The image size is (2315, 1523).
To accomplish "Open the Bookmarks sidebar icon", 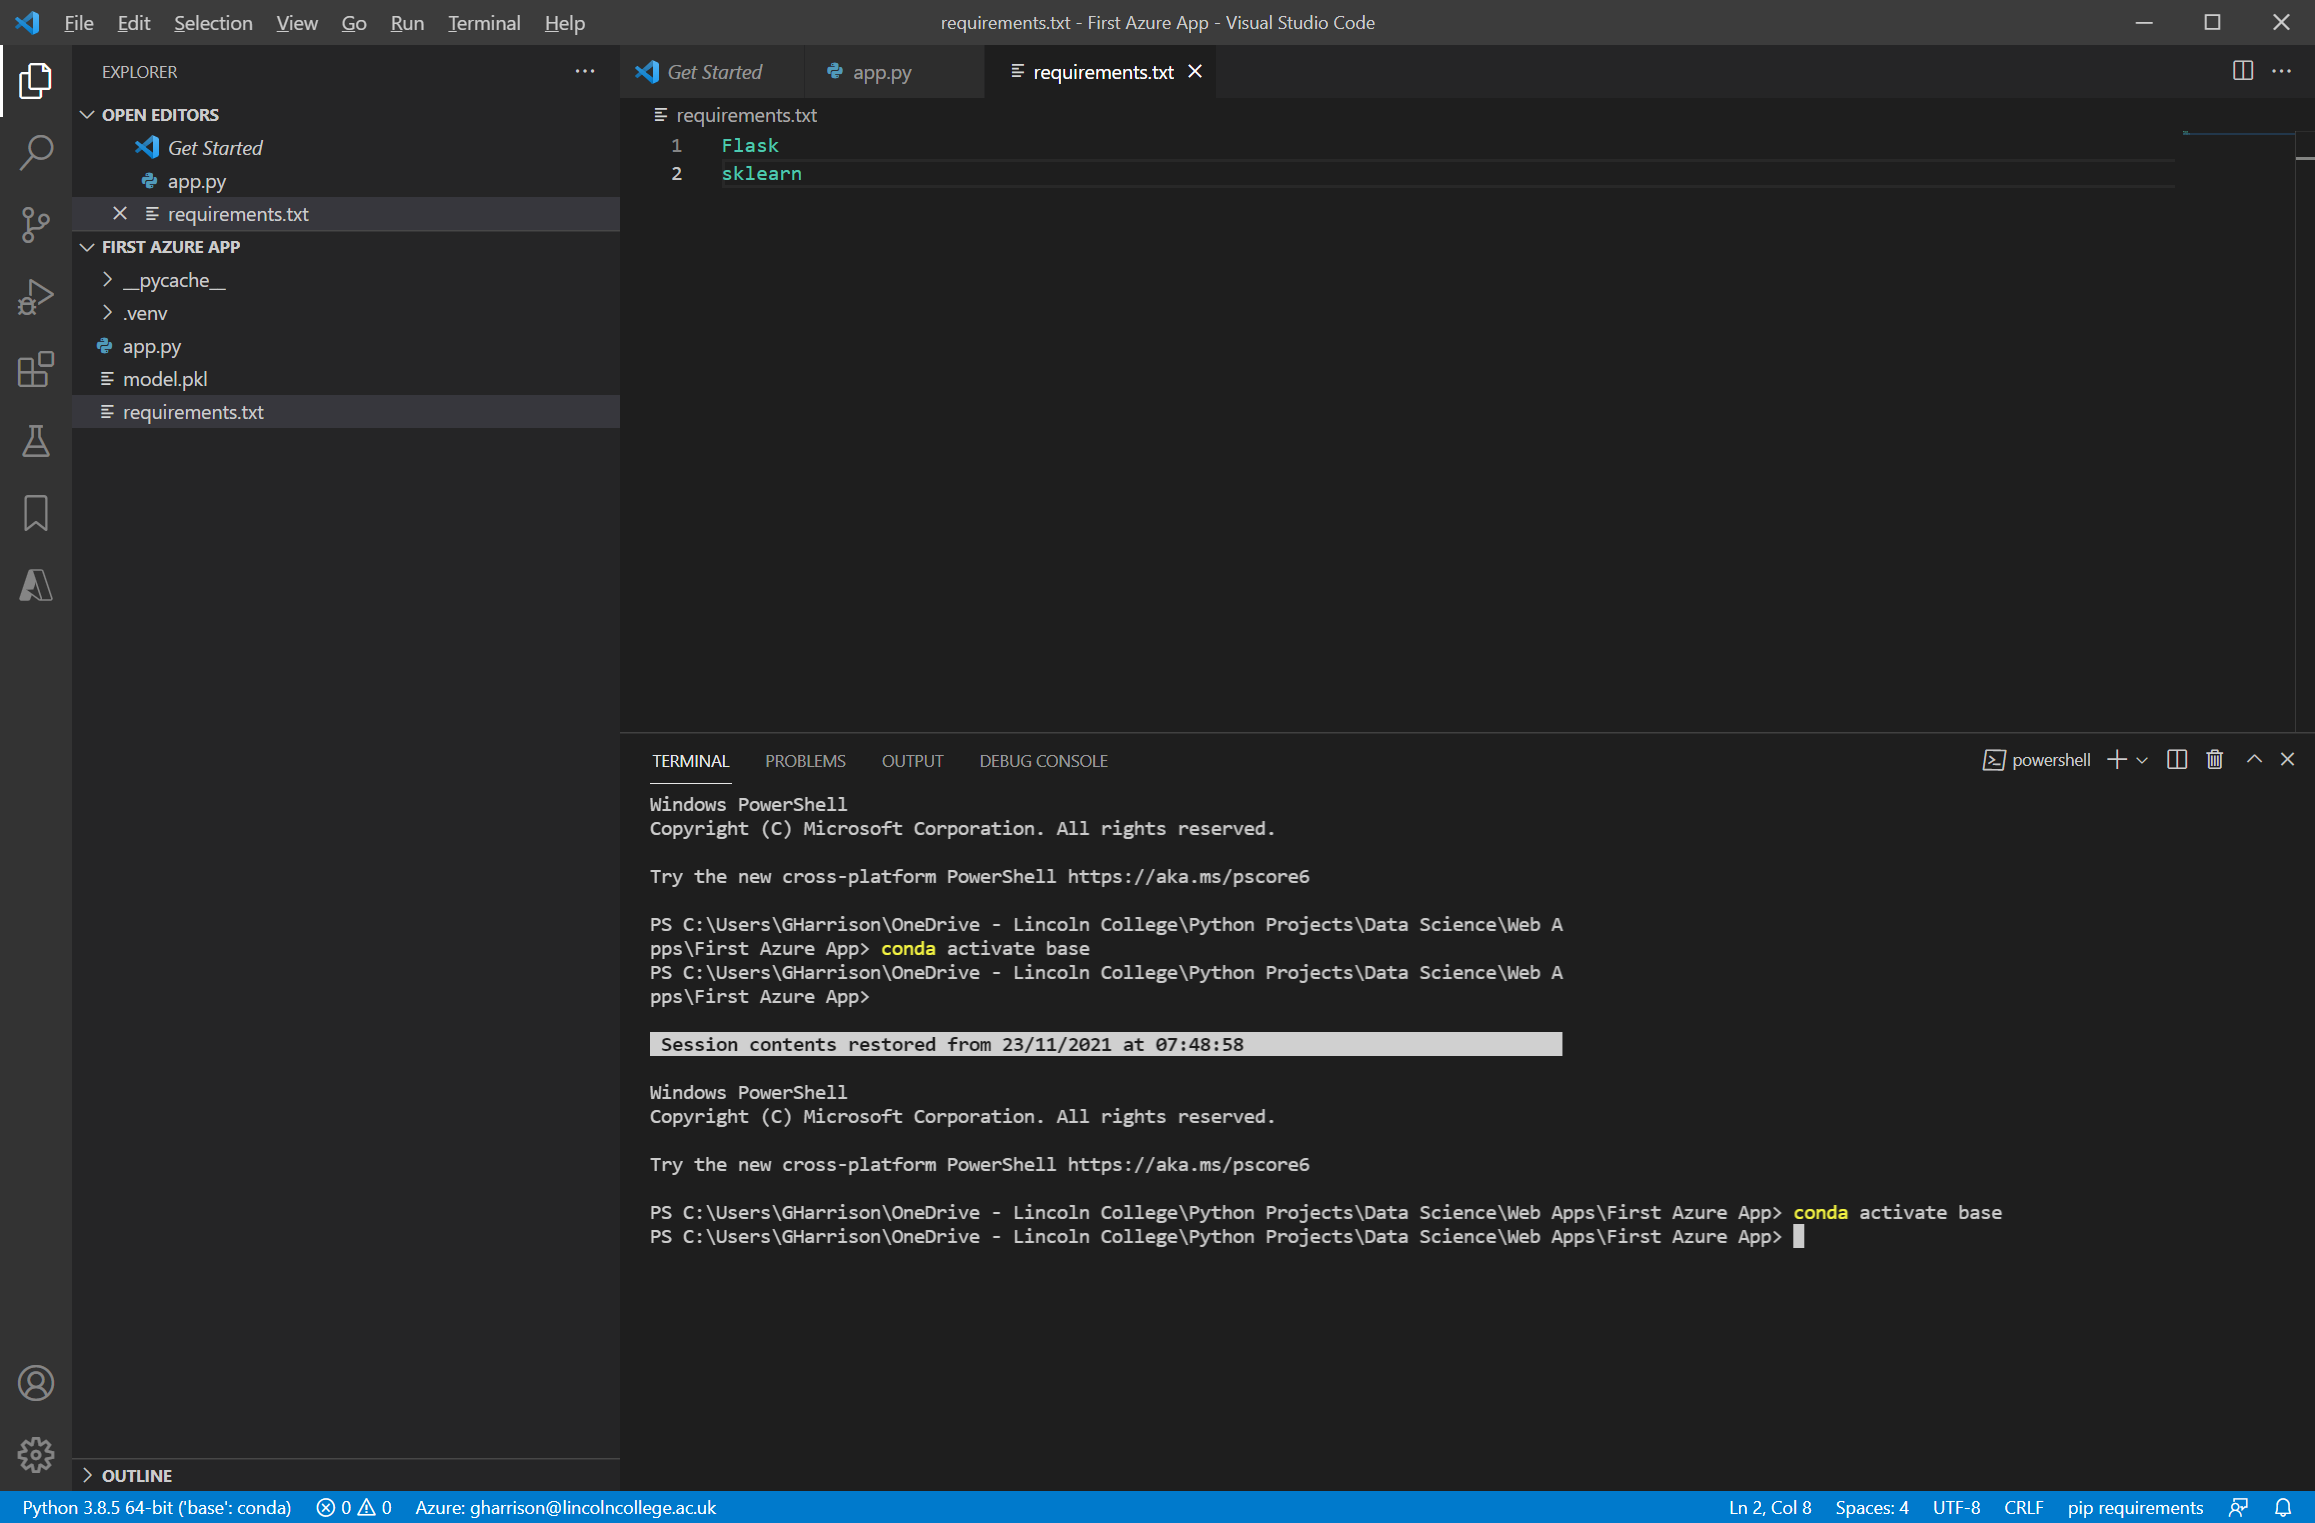I will point(35,513).
